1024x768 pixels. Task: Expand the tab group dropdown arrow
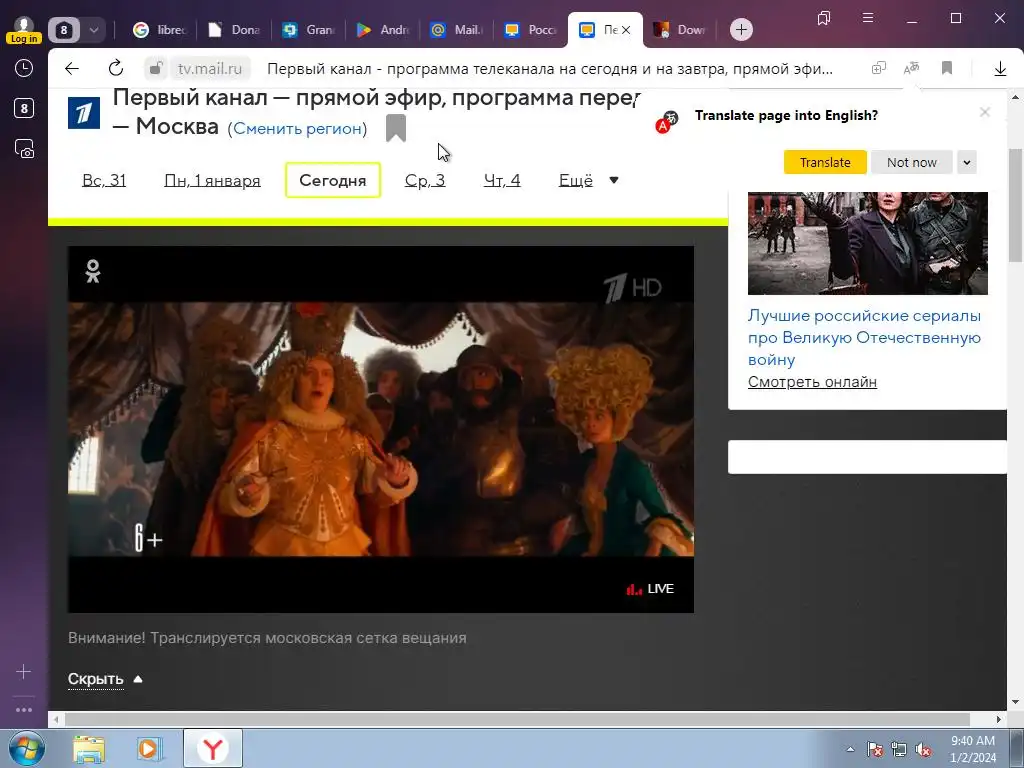coord(94,29)
